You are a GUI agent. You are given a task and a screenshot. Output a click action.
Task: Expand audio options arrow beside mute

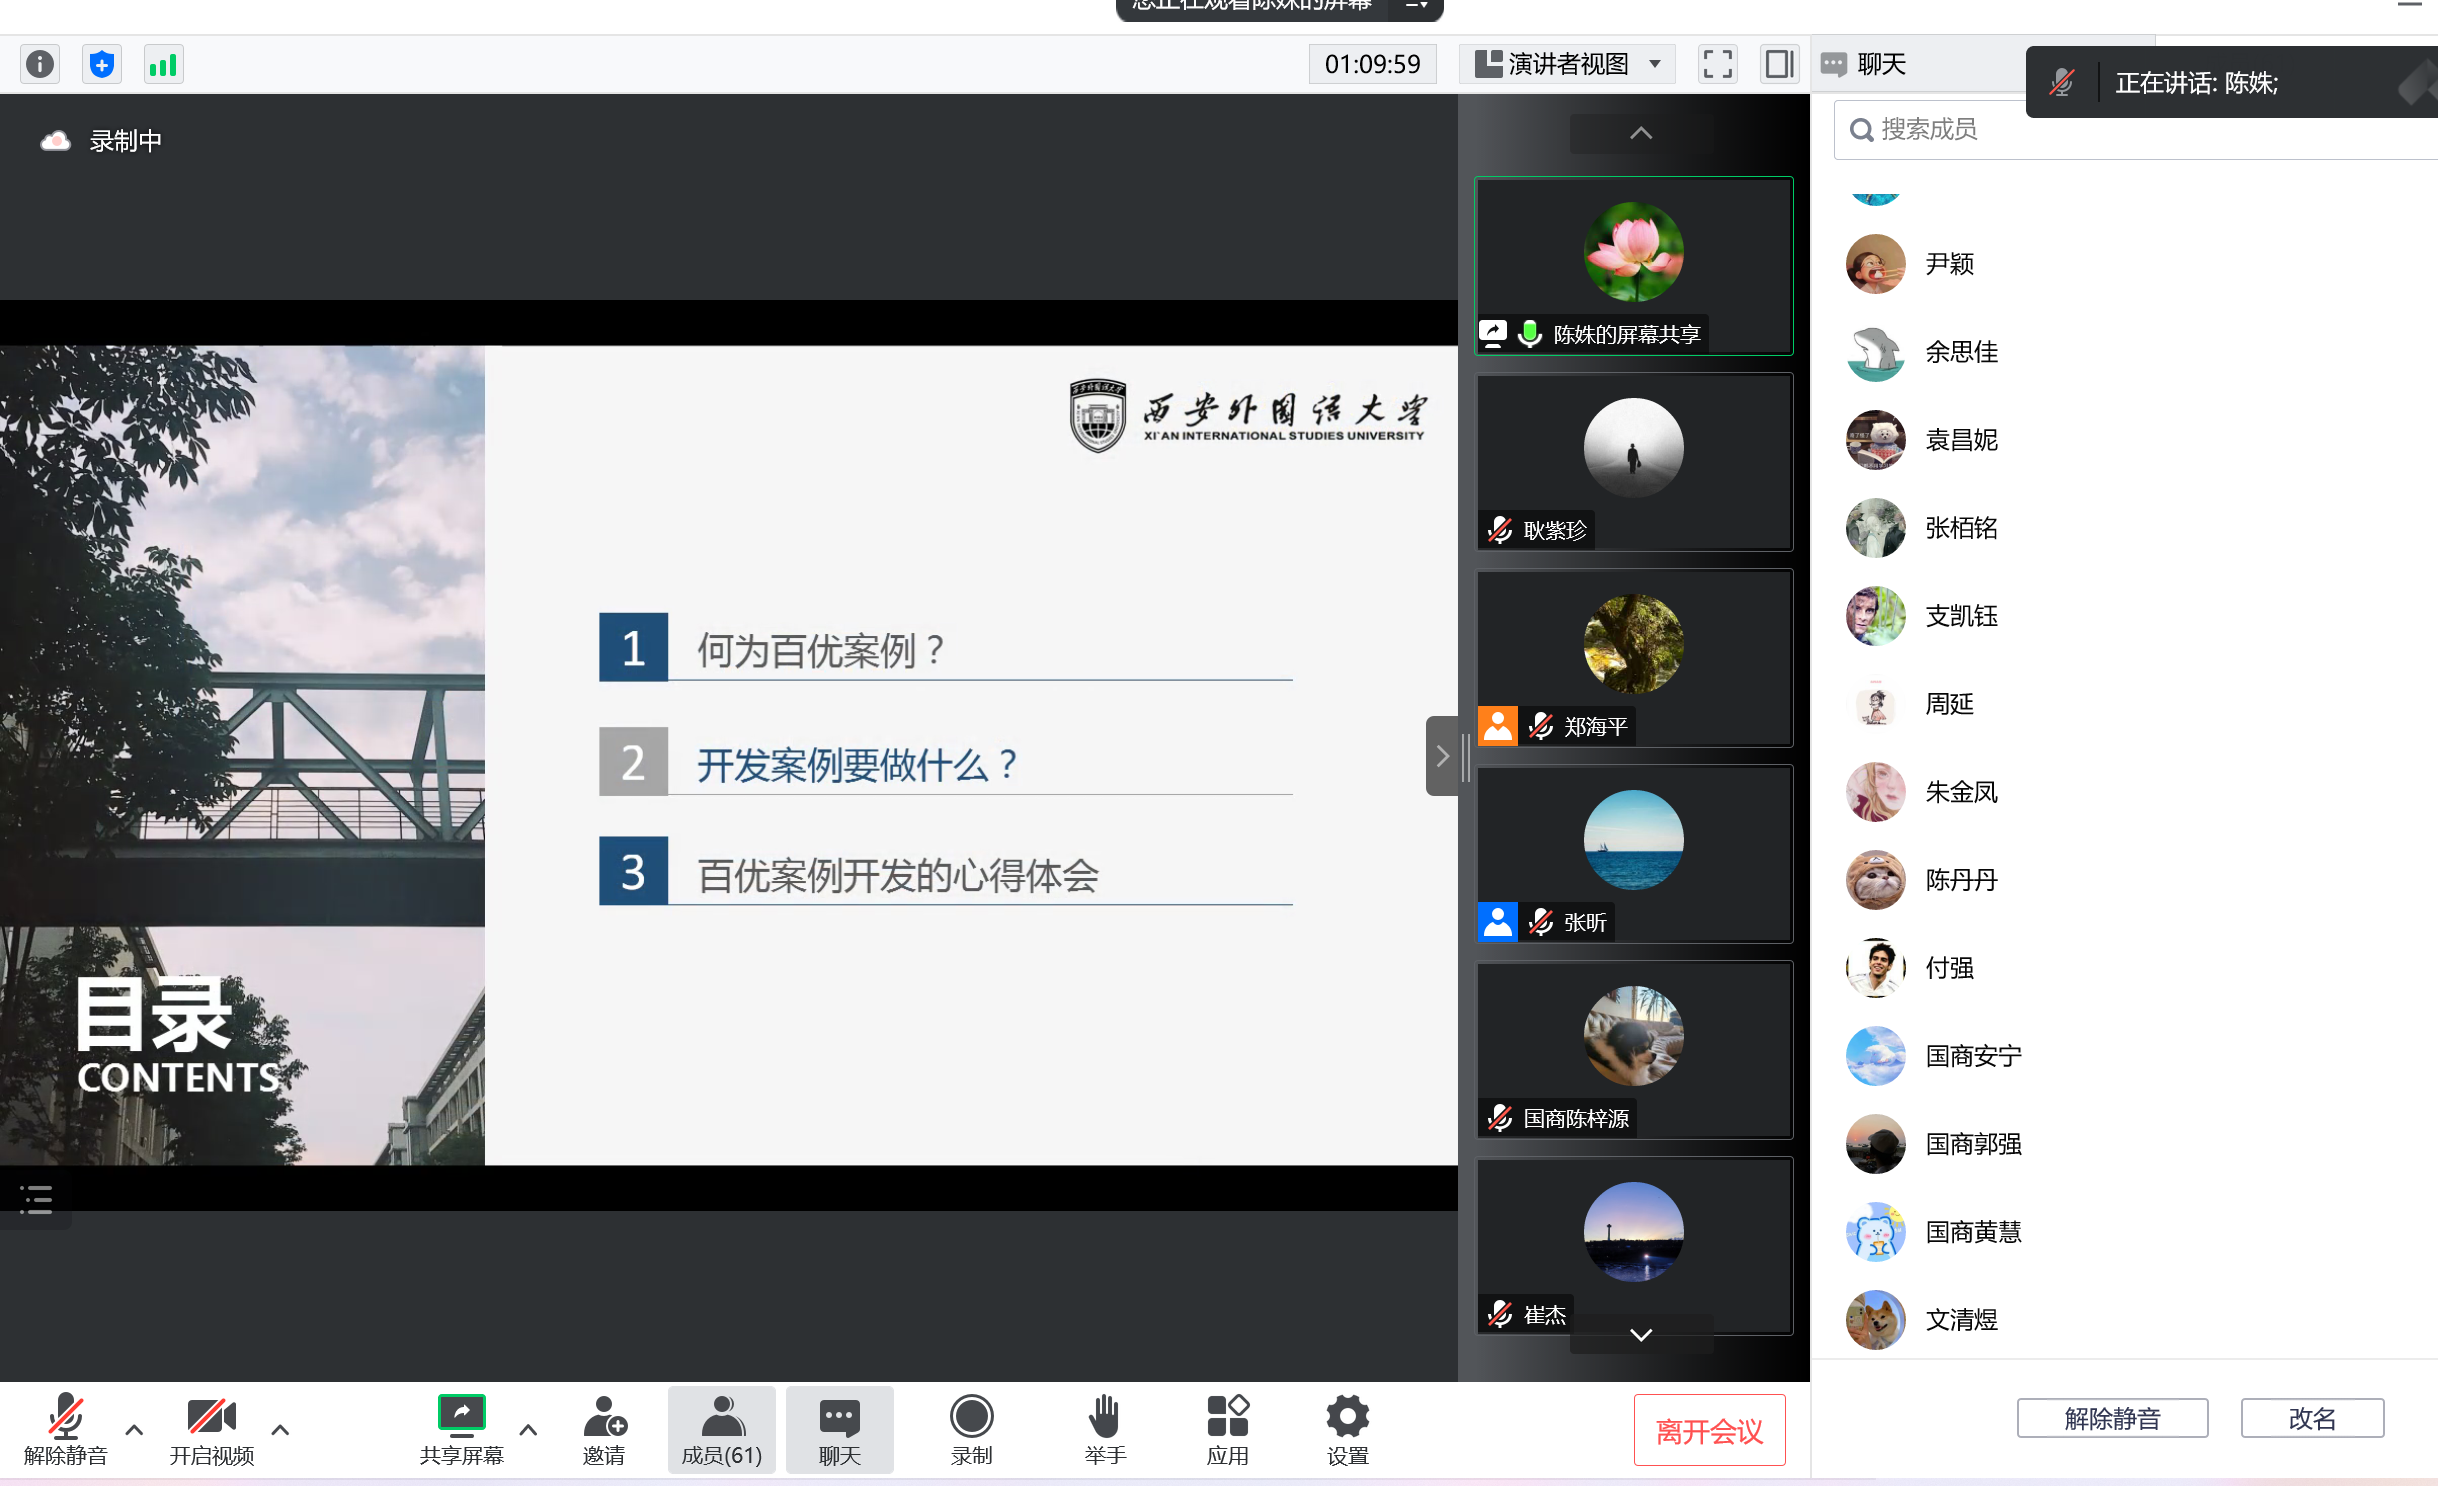[134, 1429]
